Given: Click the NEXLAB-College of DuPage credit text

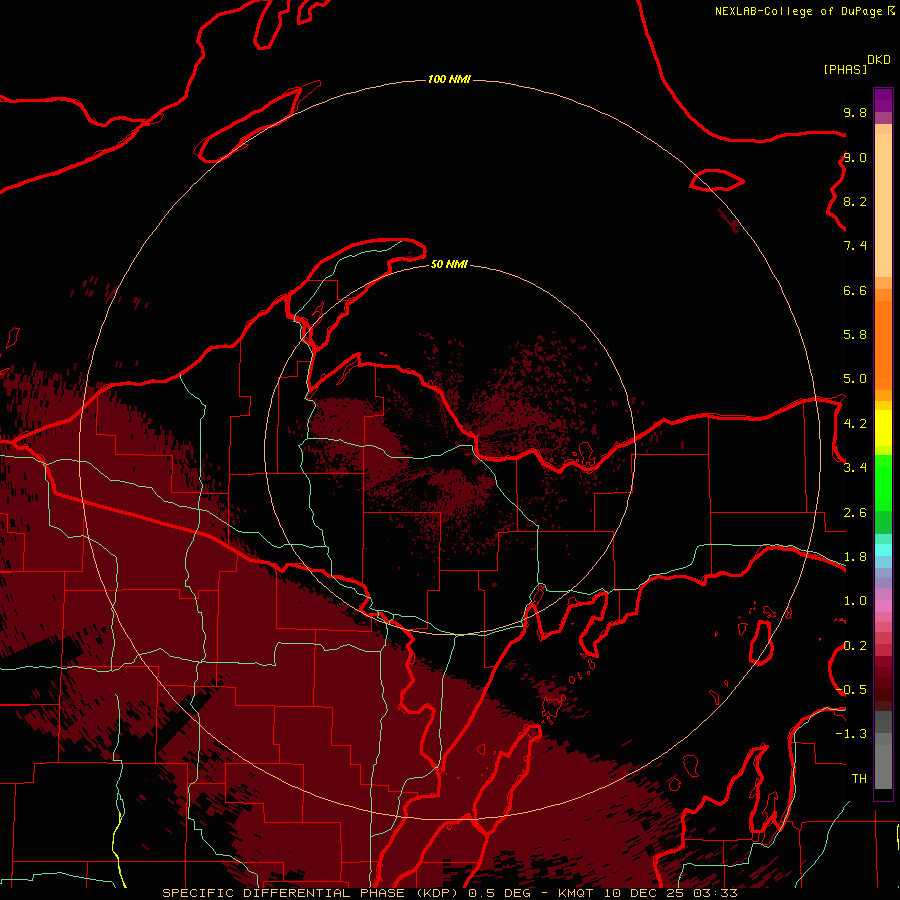Looking at the screenshot, I should [x=798, y=11].
